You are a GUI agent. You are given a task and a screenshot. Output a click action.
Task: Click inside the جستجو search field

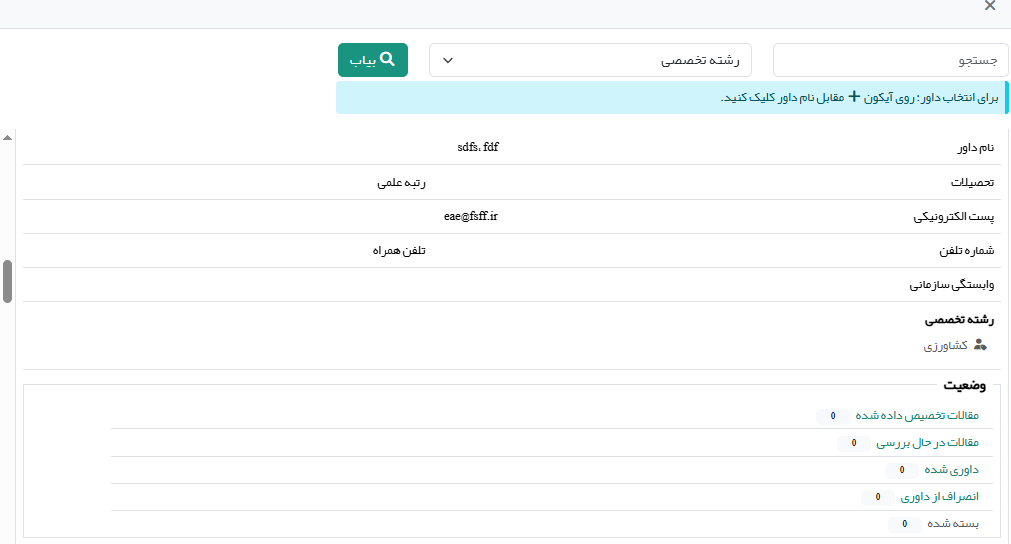click(889, 60)
